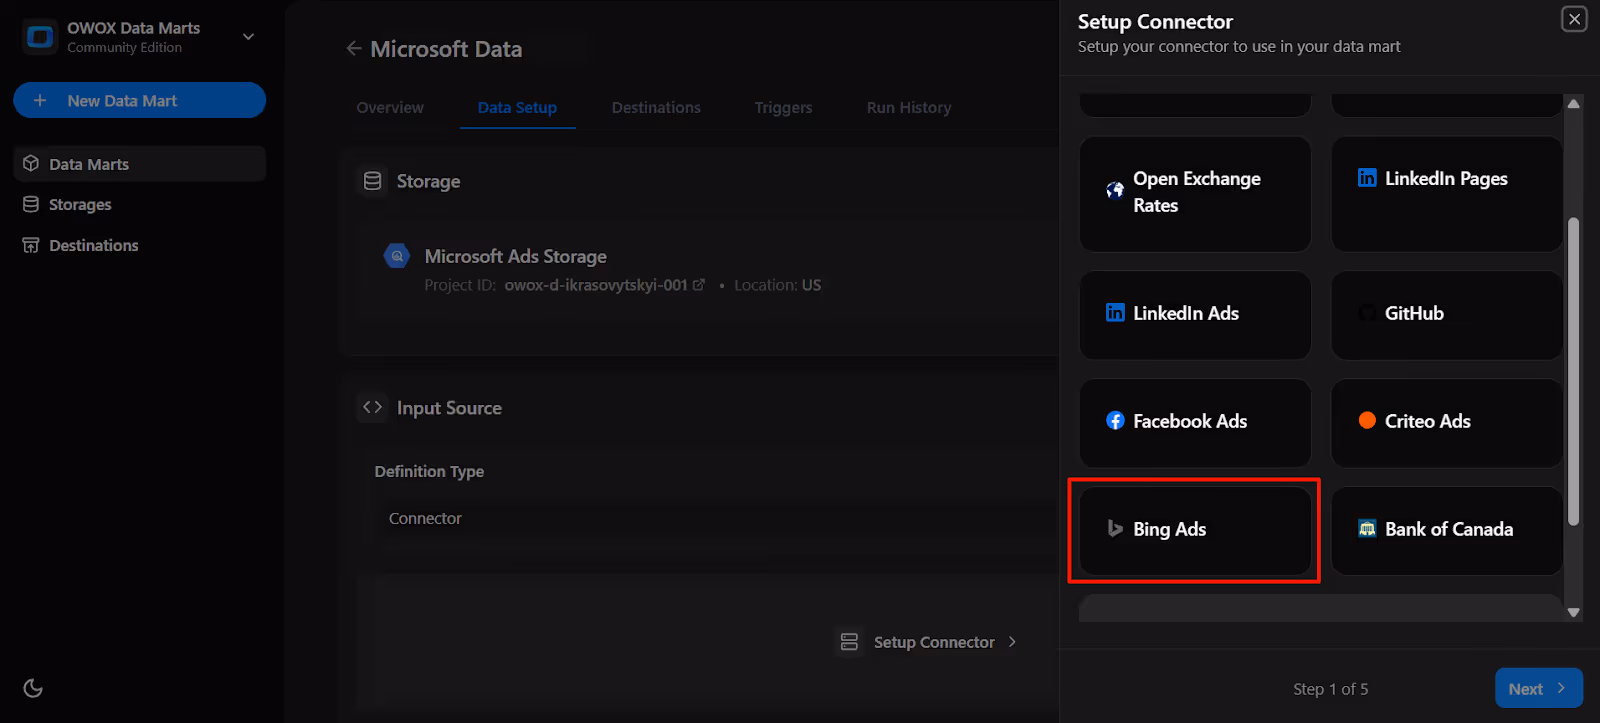Click the Facebook logo icon

tap(1115, 421)
